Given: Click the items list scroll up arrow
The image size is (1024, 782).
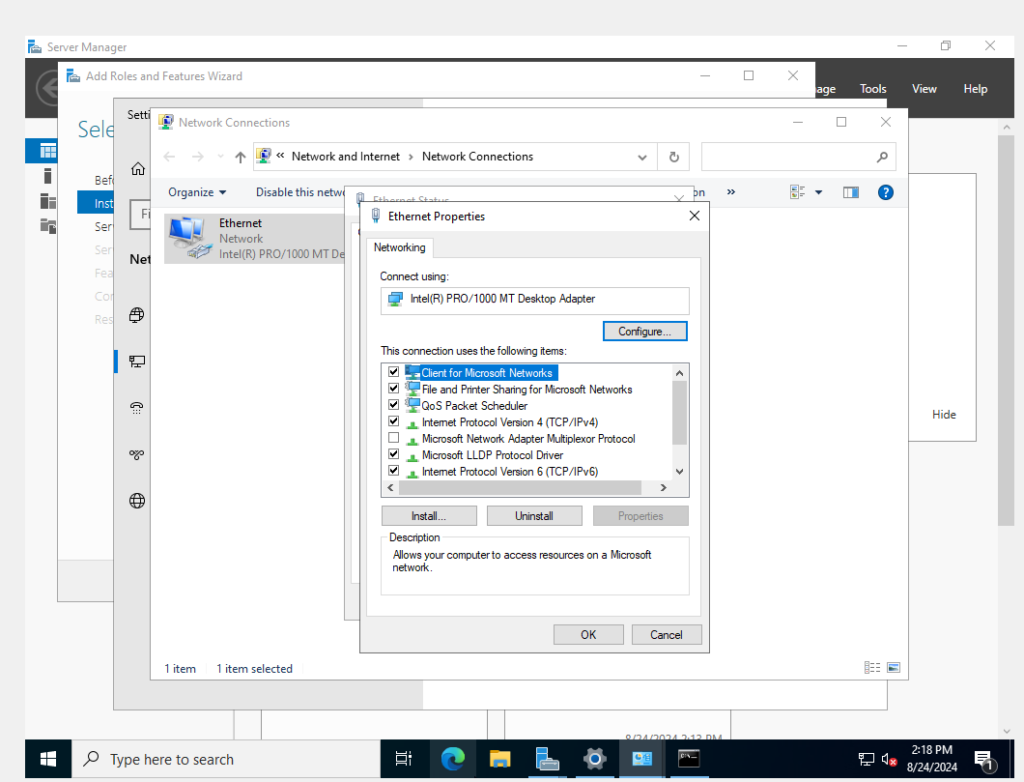Looking at the screenshot, I should [679, 373].
